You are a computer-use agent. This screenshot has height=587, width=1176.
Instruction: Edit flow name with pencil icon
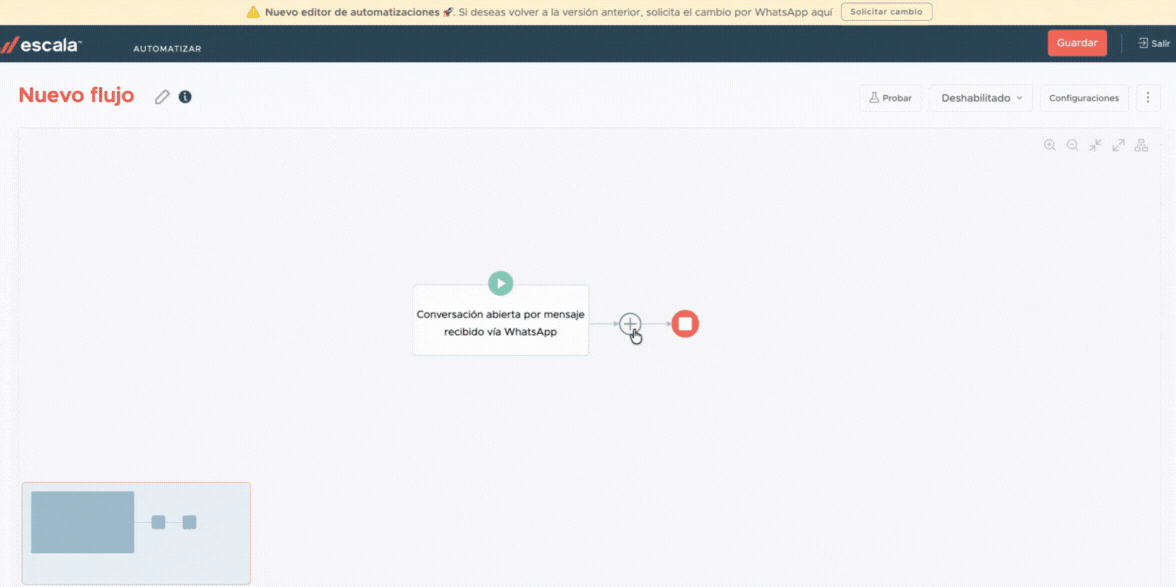point(162,97)
